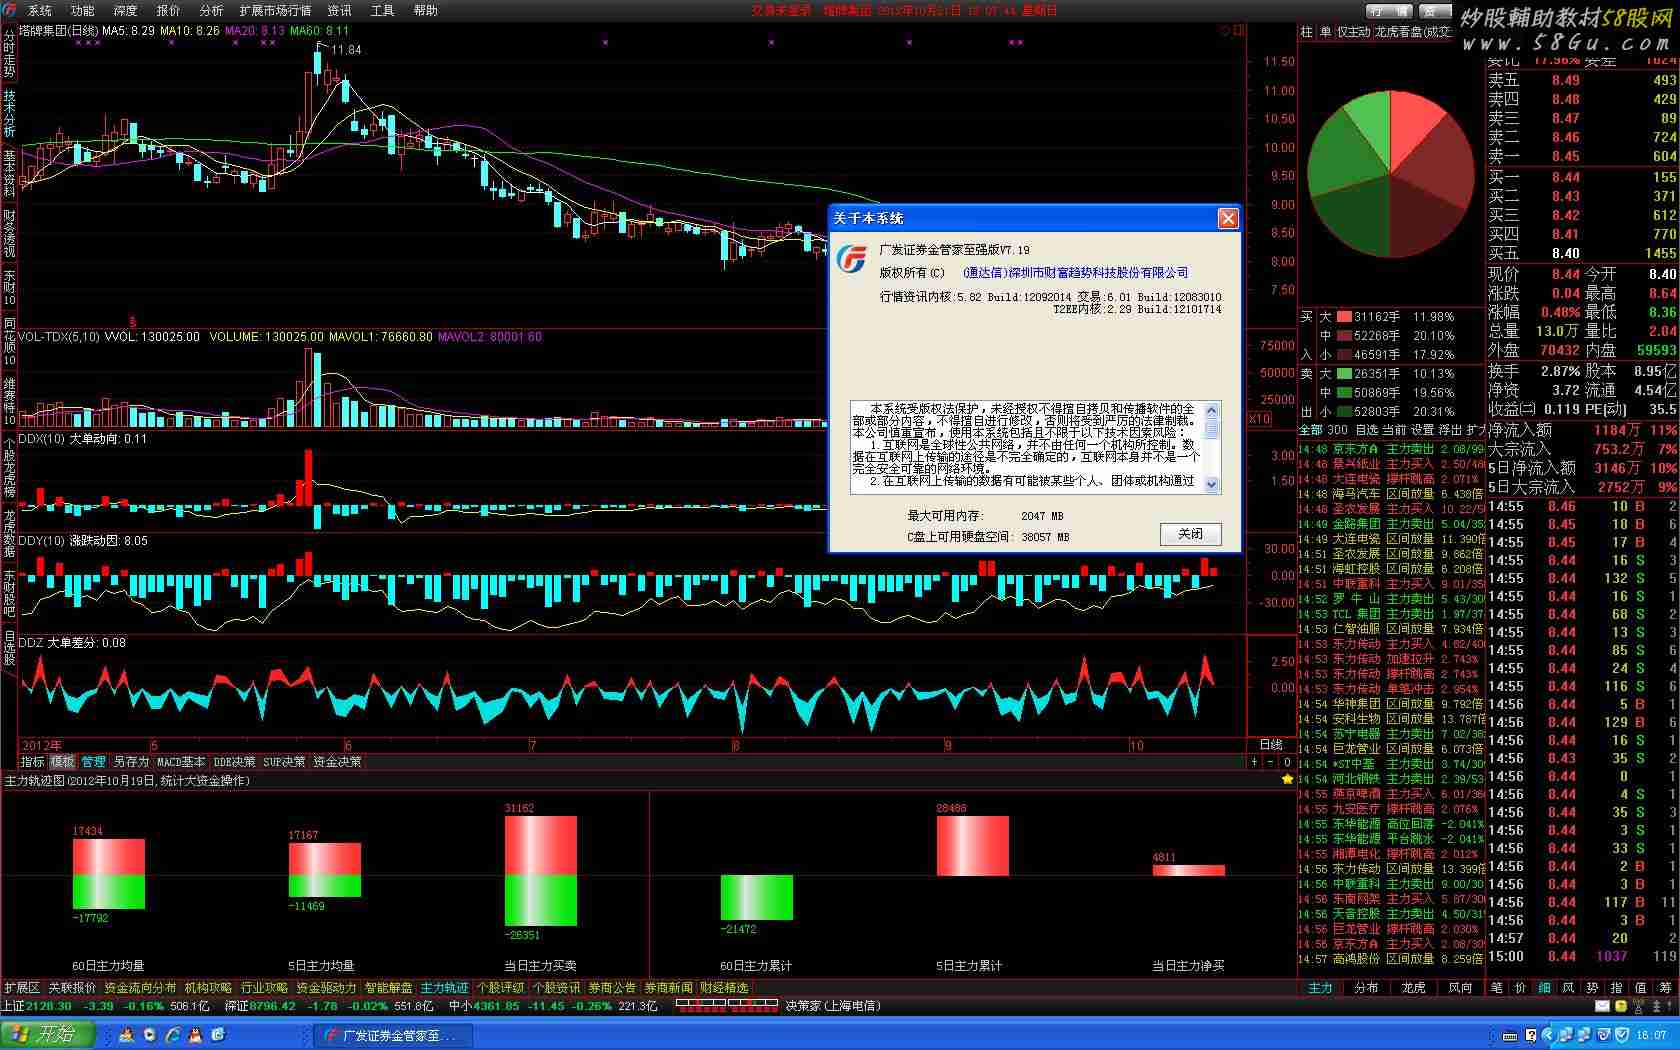This screenshot has width=1680, height=1050.
Task: Select the 财务透视 left sidebar item
Action: [9, 233]
